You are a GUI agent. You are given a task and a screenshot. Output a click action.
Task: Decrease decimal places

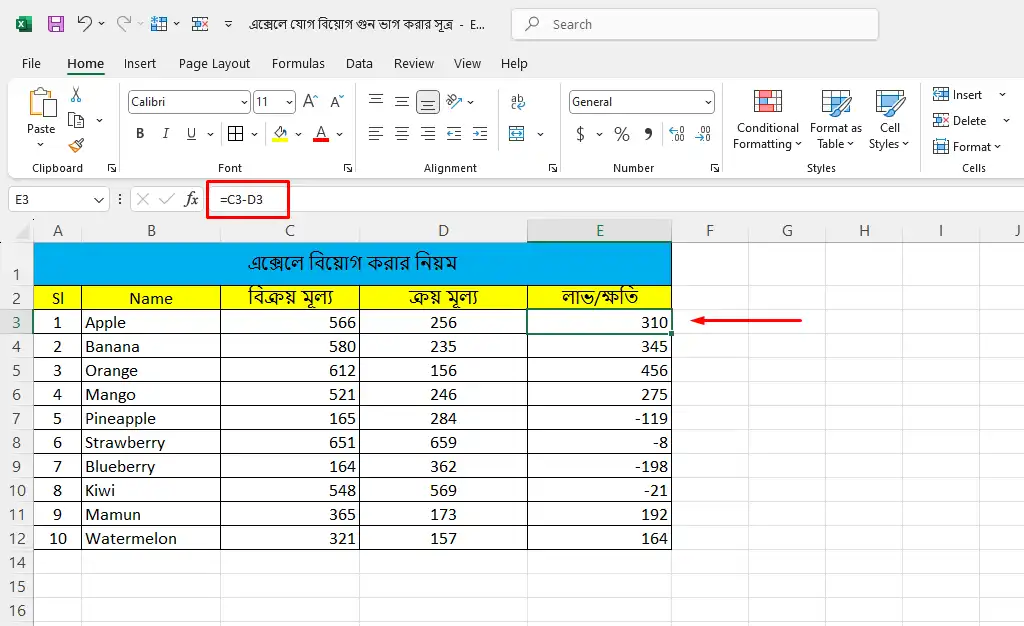click(x=703, y=134)
